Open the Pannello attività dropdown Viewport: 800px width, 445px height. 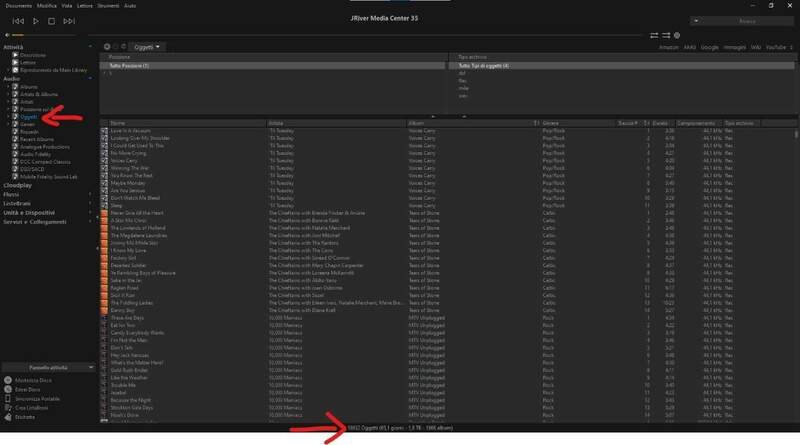coord(48,367)
